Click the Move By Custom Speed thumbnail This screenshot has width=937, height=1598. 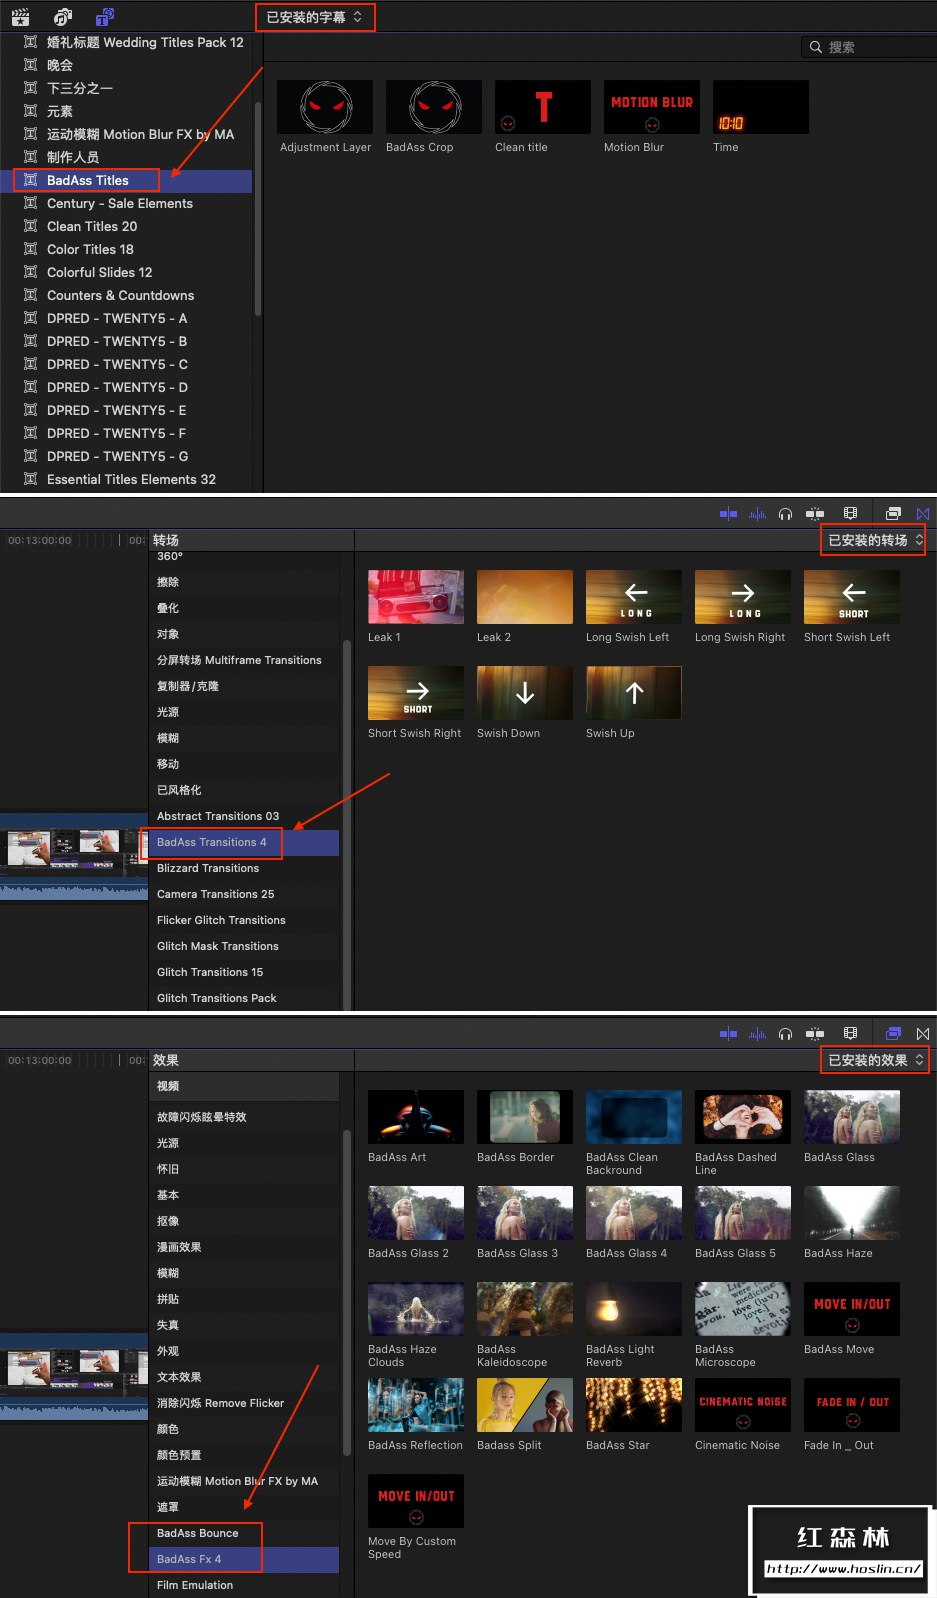[416, 1501]
